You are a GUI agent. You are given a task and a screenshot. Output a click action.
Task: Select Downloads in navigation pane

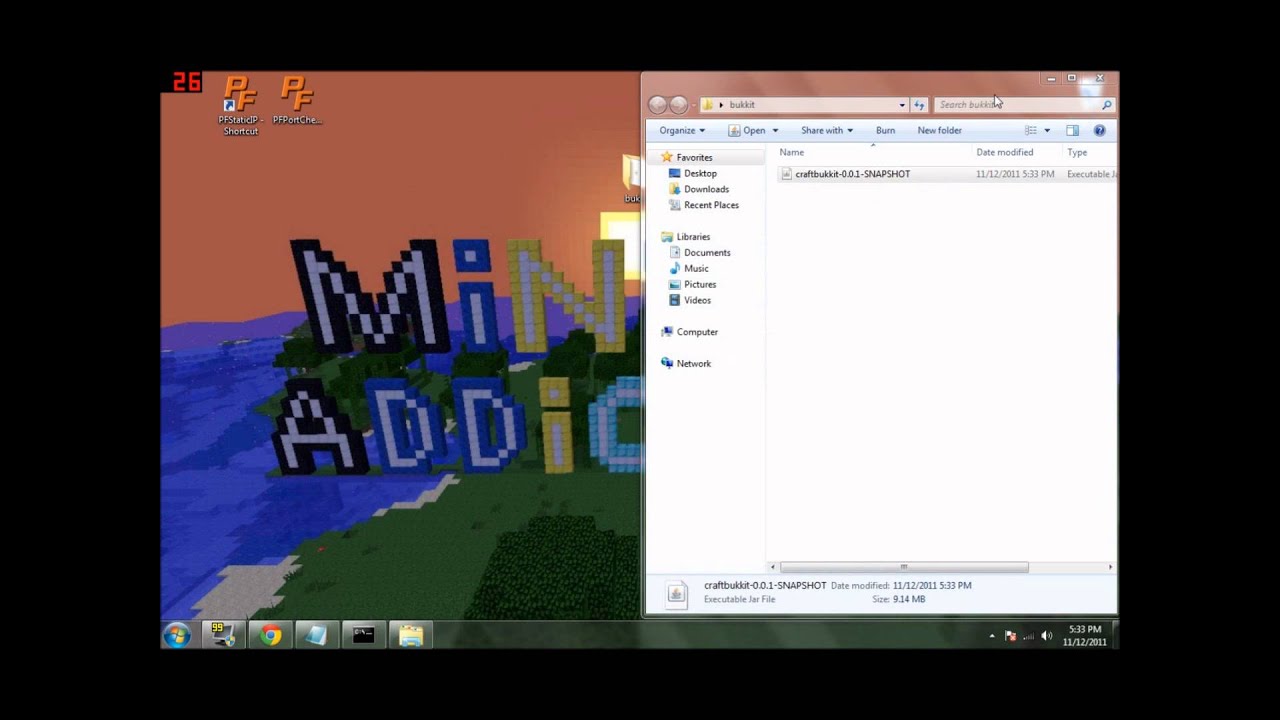click(706, 189)
